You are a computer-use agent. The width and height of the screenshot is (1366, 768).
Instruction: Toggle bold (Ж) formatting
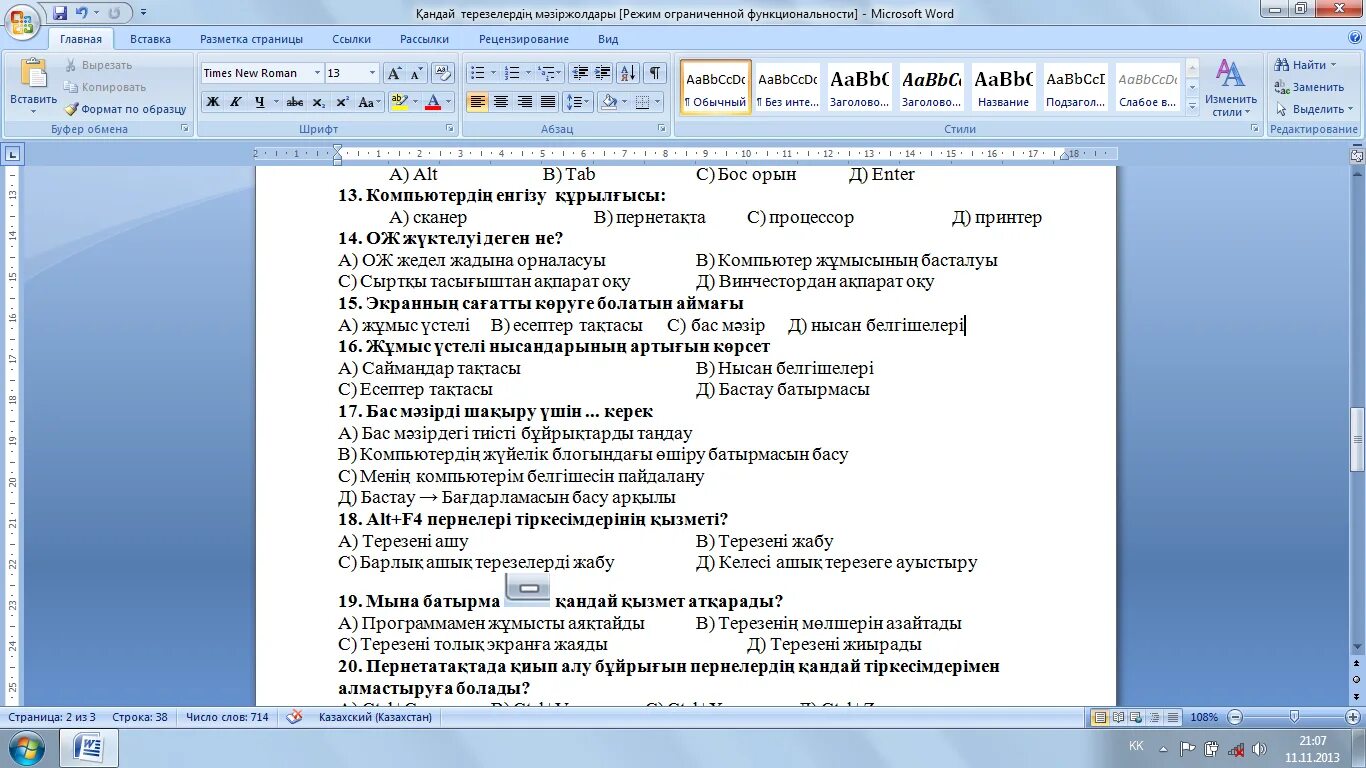(x=212, y=102)
